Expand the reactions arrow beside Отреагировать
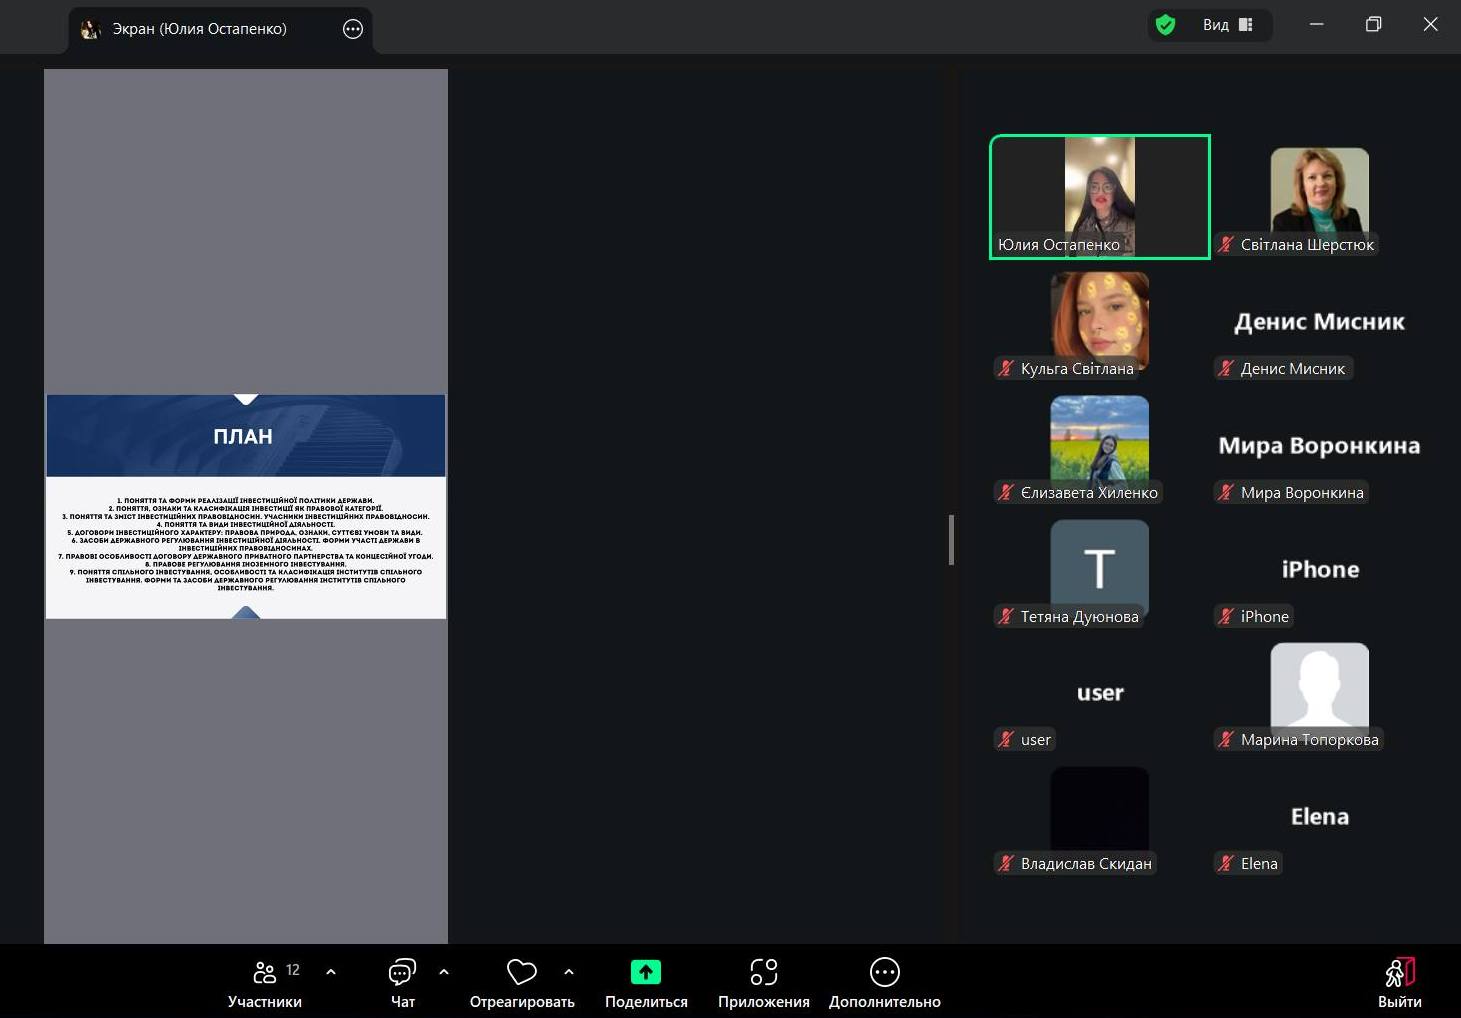This screenshot has height=1018, width=1461. (x=569, y=971)
